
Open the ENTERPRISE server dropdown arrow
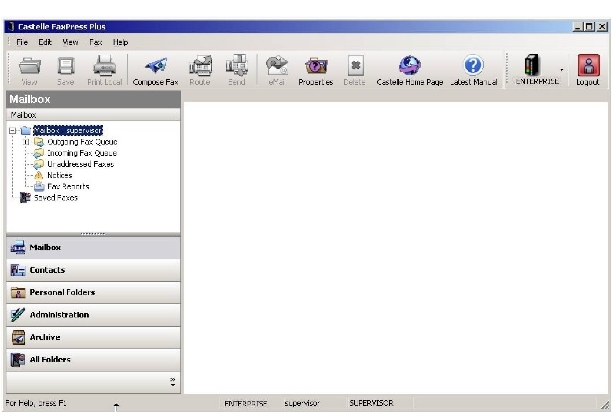point(562,70)
